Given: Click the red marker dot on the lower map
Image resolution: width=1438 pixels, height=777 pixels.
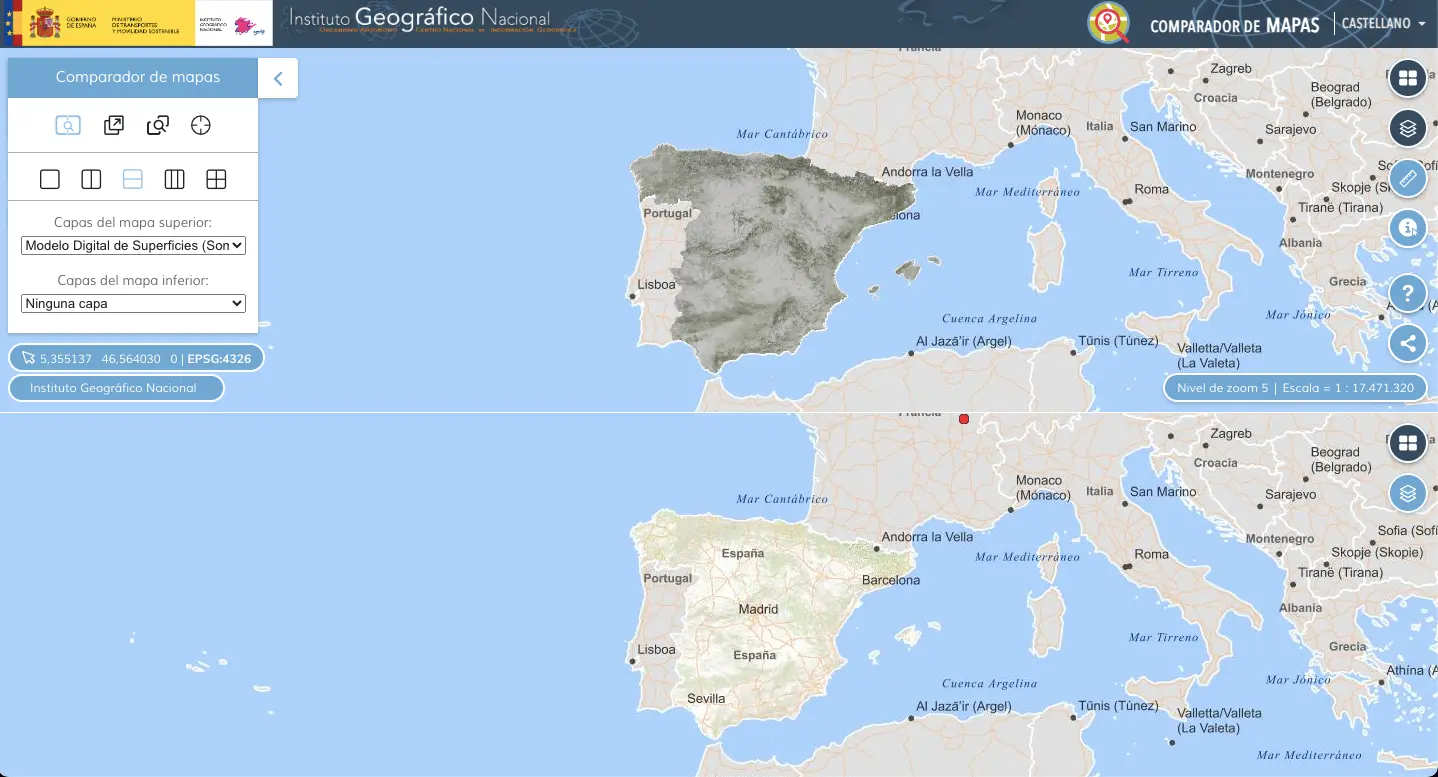Looking at the screenshot, I should tap(964, 419).
